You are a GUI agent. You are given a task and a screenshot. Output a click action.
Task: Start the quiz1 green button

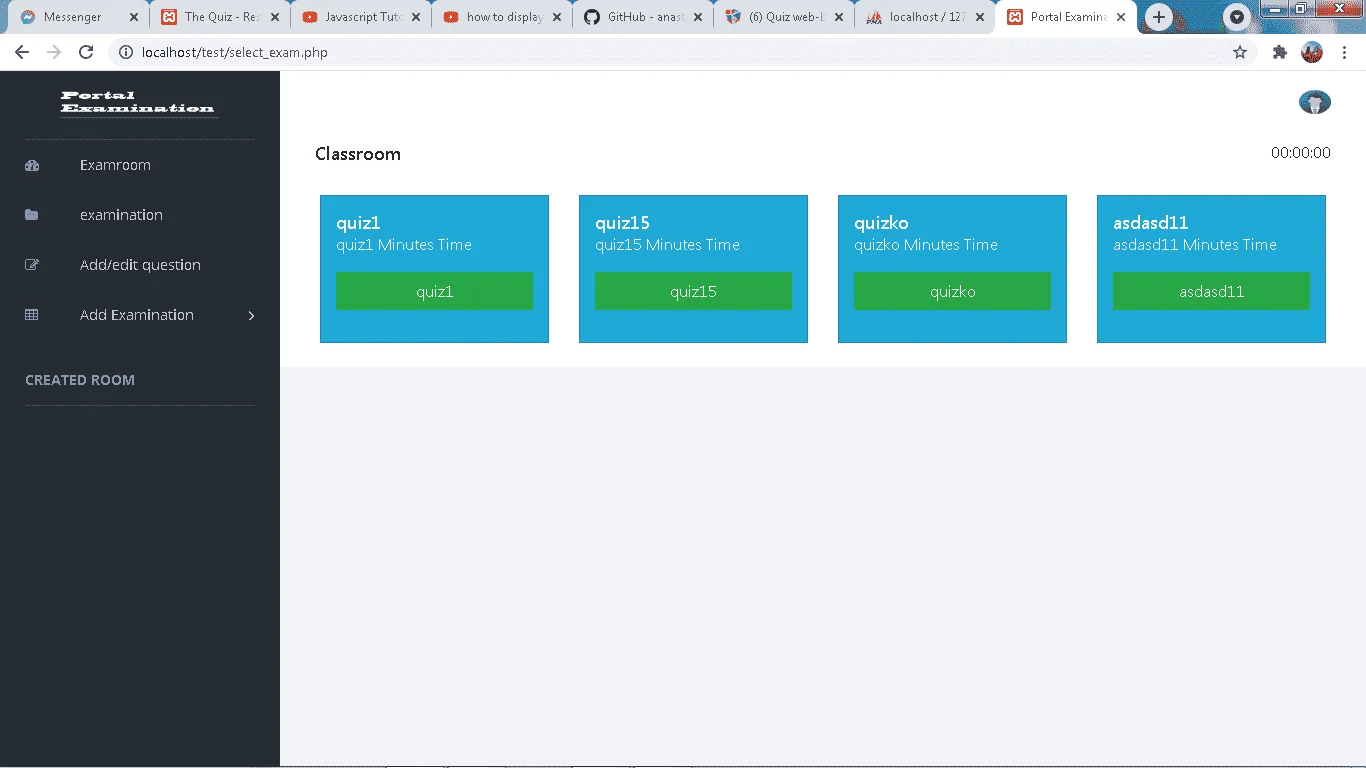434,291
